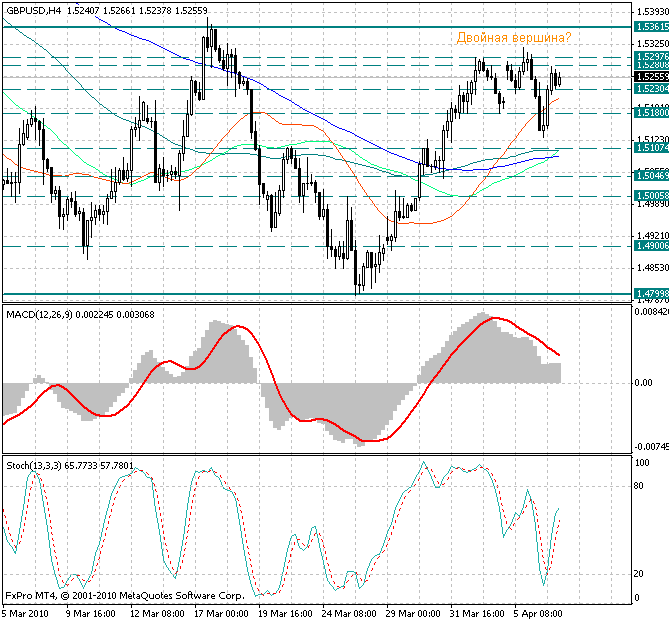Select the 1.53615 price level label
Viewport: 669px width, 621px height.
coord(651,28)
